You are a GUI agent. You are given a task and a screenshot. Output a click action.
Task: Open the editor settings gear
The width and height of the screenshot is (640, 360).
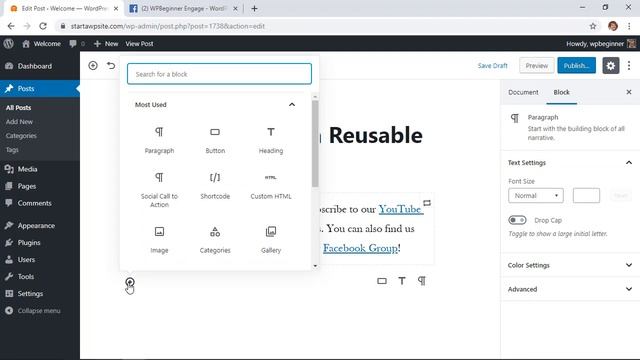point(611,65)
